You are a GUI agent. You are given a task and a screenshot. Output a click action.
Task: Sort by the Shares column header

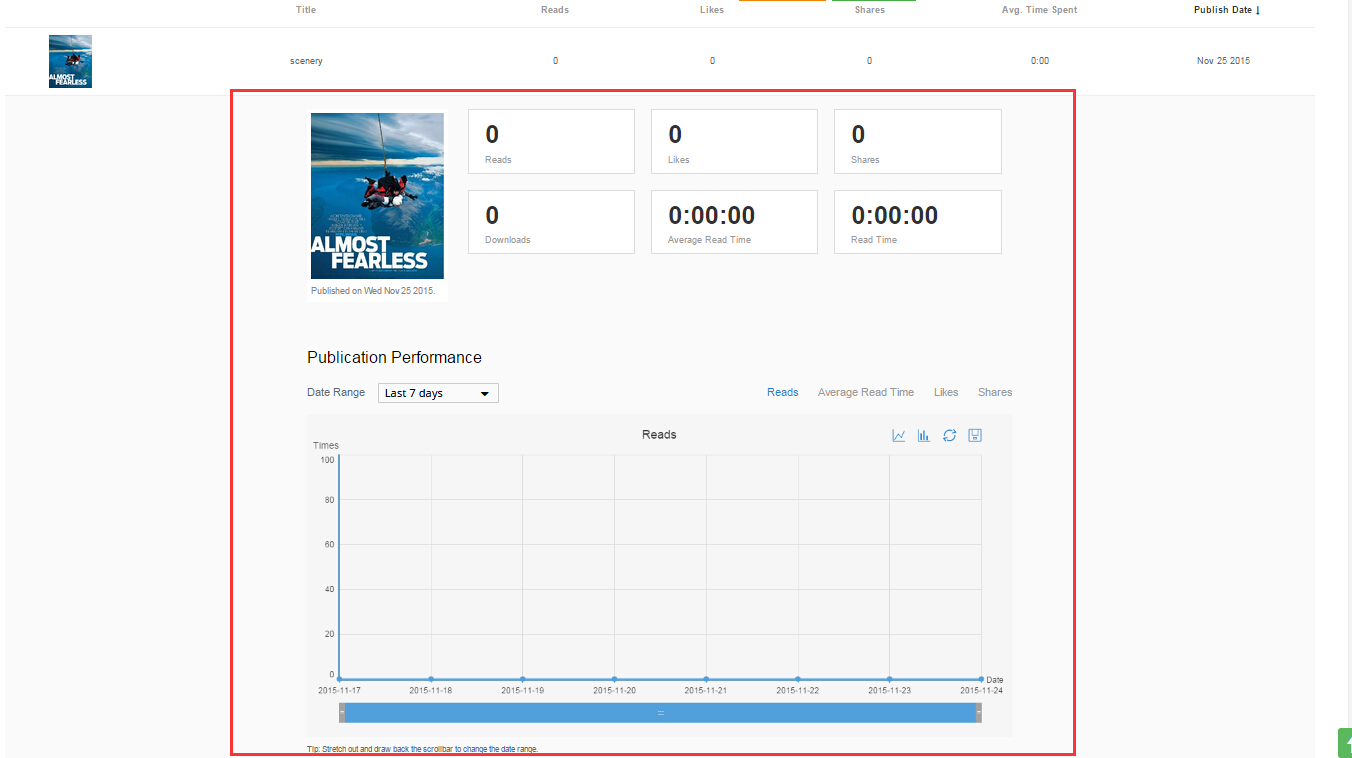870,10
